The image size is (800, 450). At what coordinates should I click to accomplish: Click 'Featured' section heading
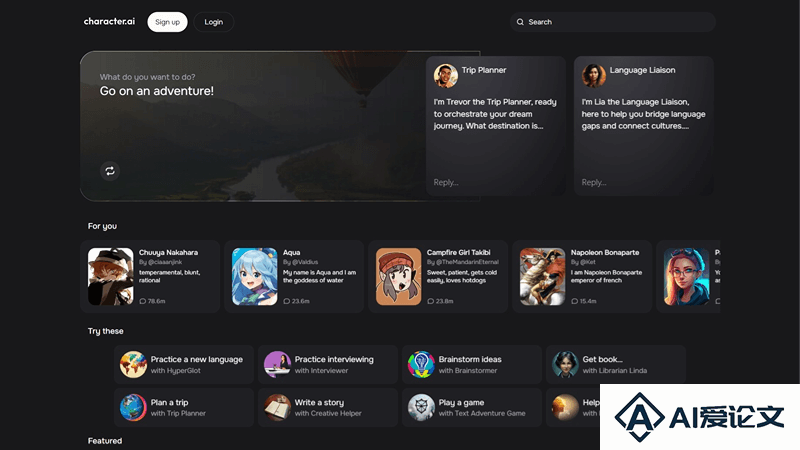click(105, 441)
